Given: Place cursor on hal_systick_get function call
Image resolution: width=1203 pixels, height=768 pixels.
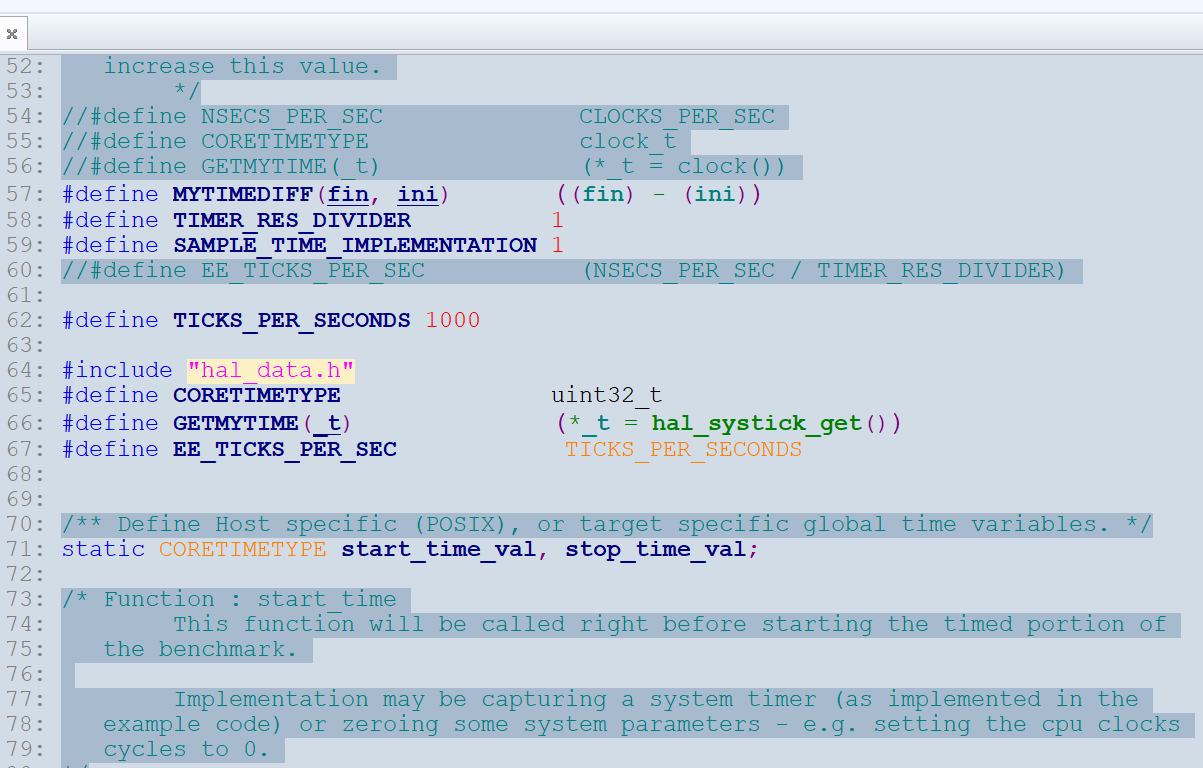Looking at the screenshot, I should pyautogui.click(x=757, y=423).
